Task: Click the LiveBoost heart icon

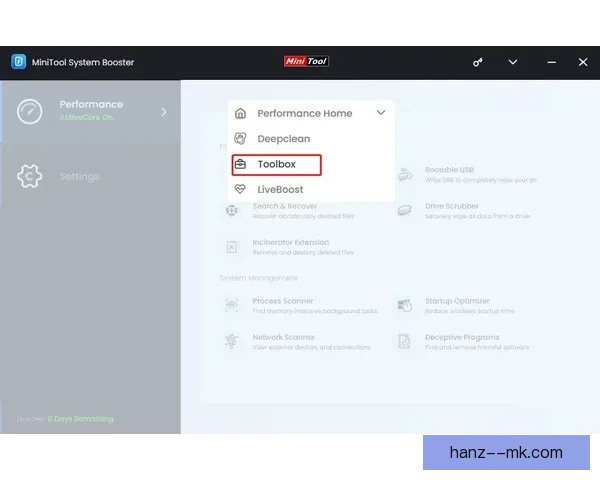Action: [240, 189]
